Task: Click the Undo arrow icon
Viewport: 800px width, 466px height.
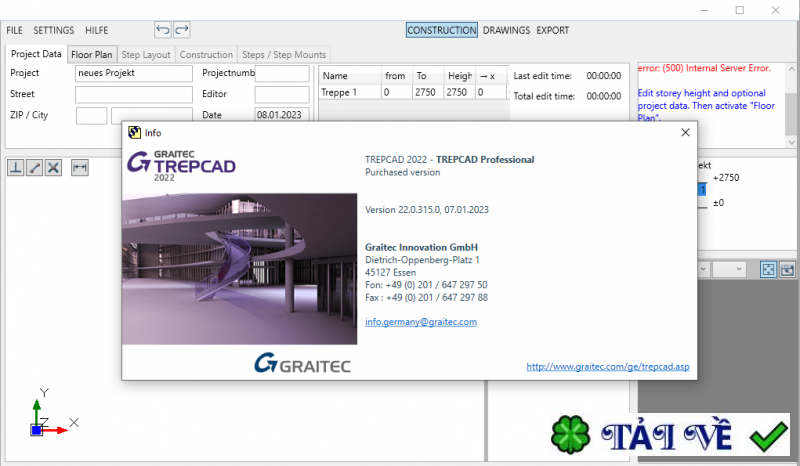Action: (163, 30)
